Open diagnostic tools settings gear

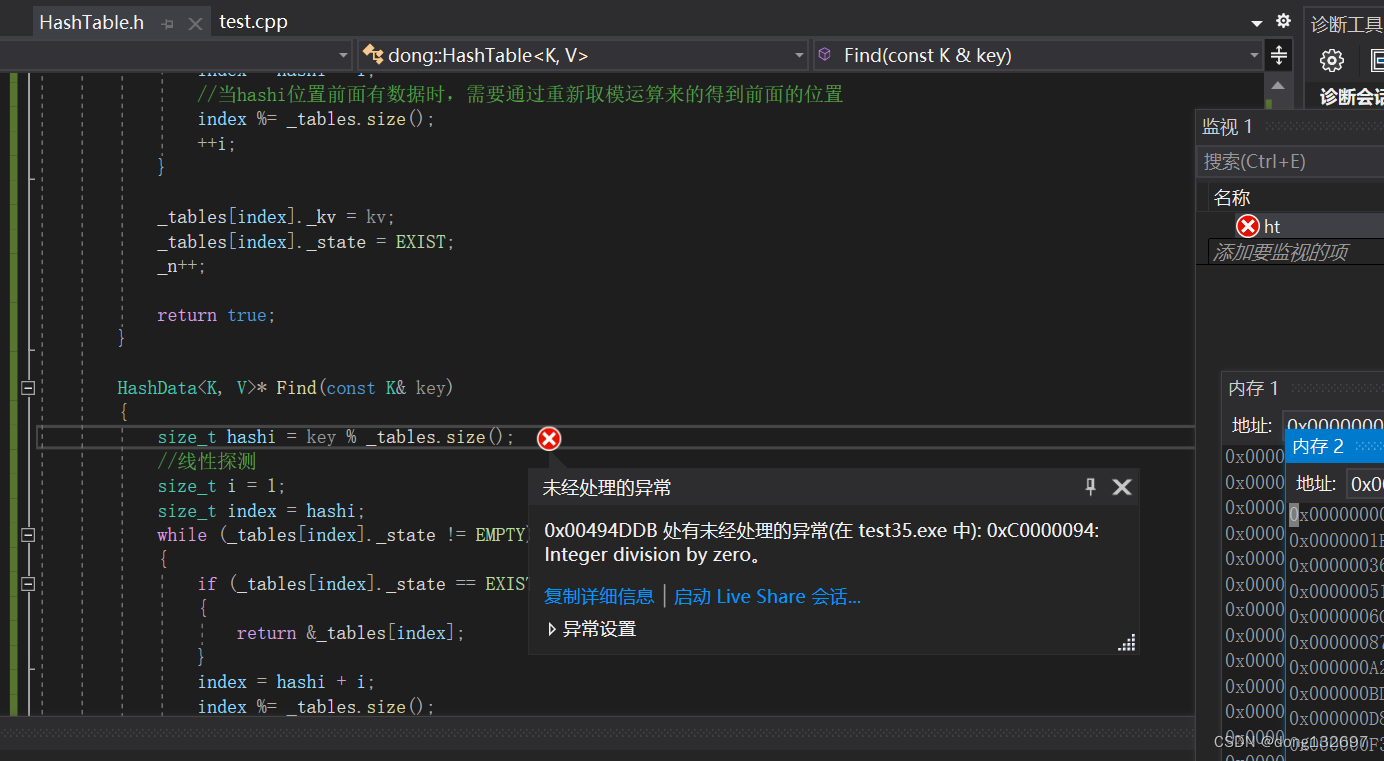click(x=1332, y=61)
